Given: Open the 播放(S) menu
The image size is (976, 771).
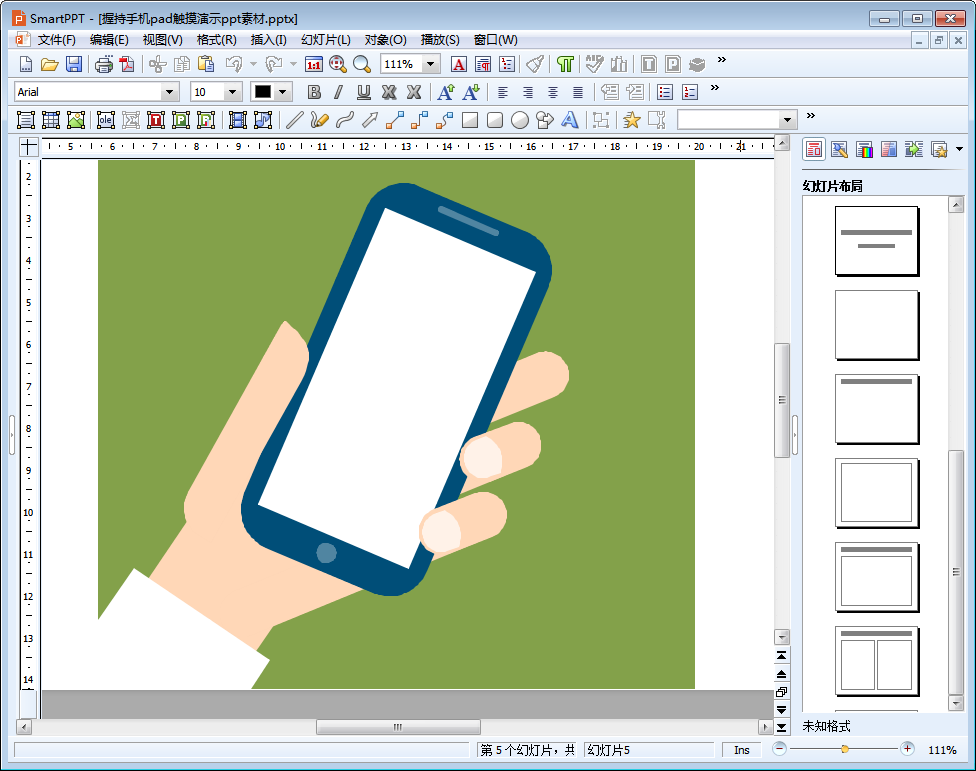Looking at the screenshot, I should tap(440, 40).
